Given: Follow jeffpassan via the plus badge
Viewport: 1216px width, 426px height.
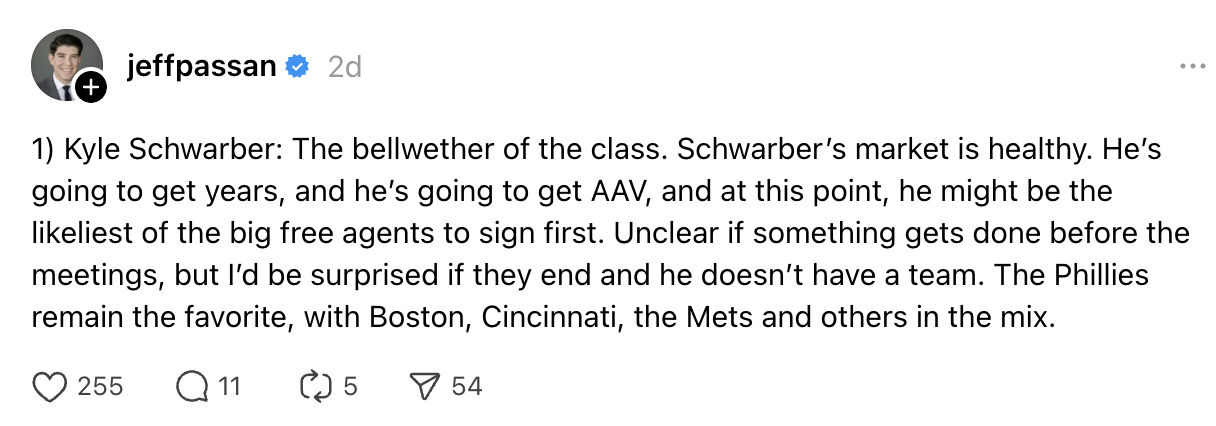Looking at the screenshot, I should [91, 88].
